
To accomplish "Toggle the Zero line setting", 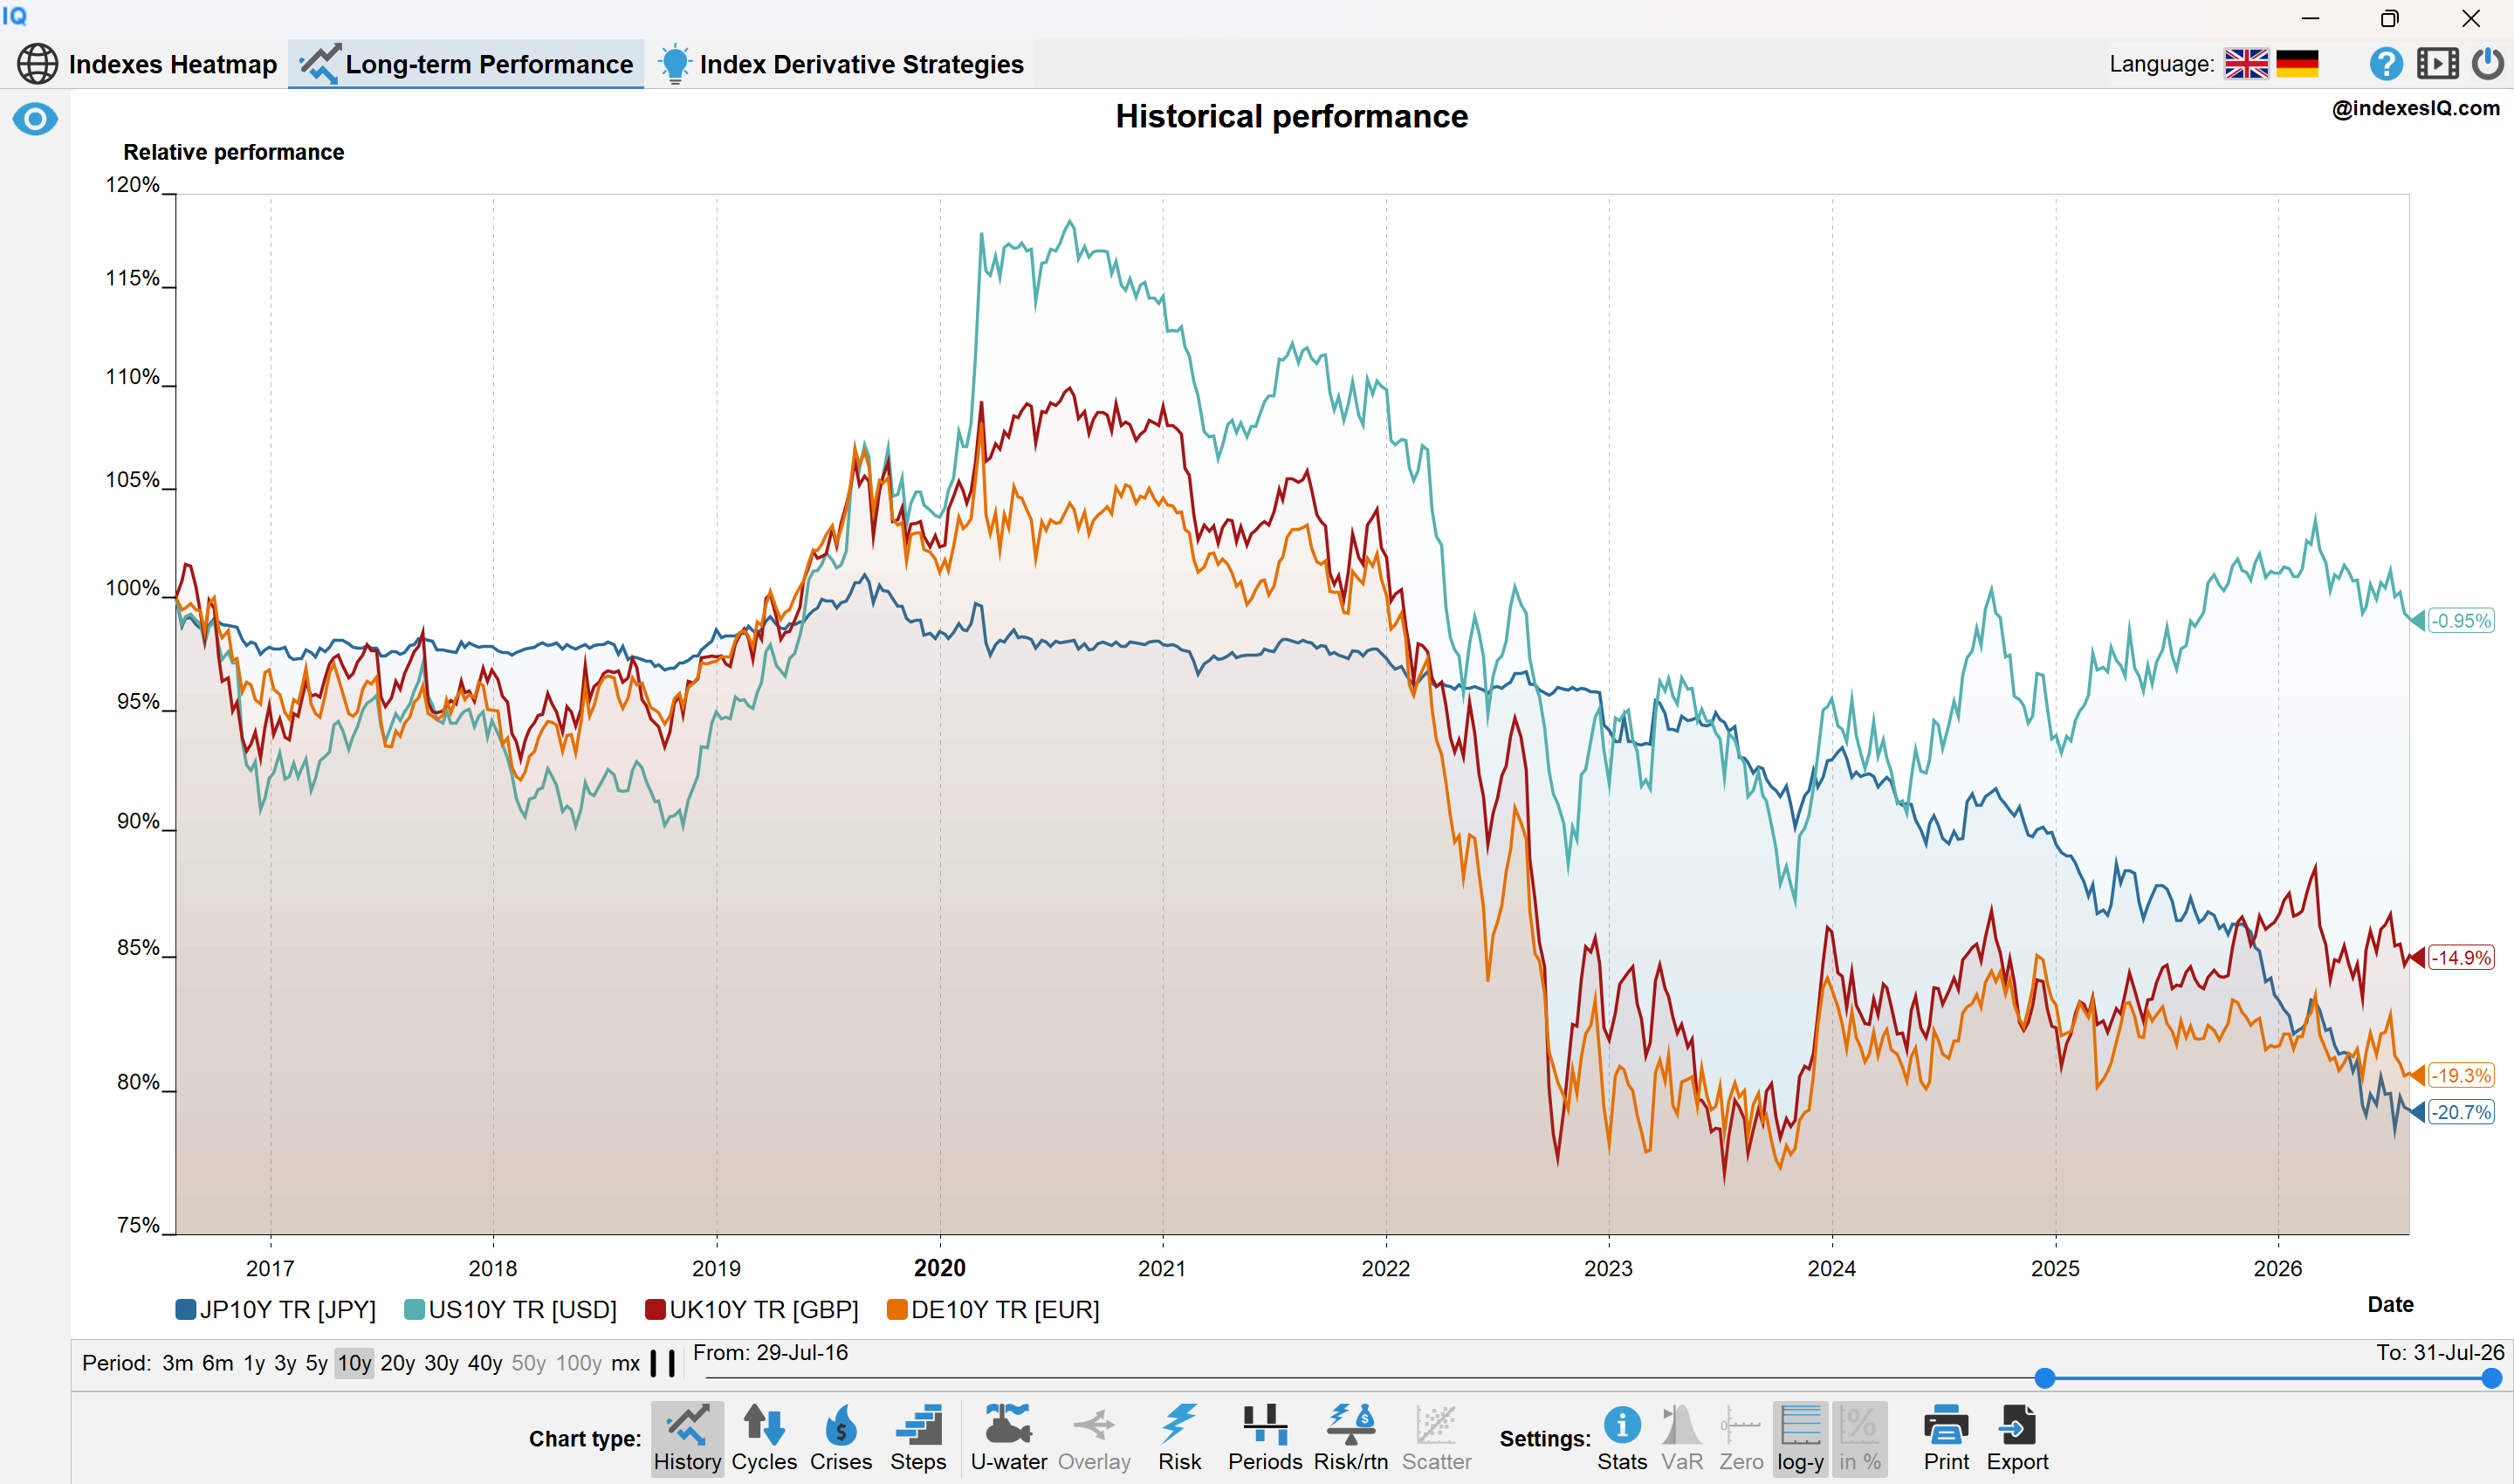I will click(1741, 1438).
